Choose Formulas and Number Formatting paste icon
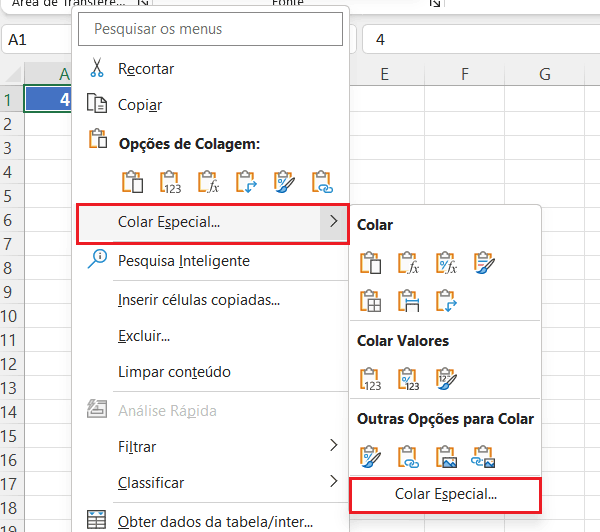Screen dimensions: 600x532 (x=446, y=263)
